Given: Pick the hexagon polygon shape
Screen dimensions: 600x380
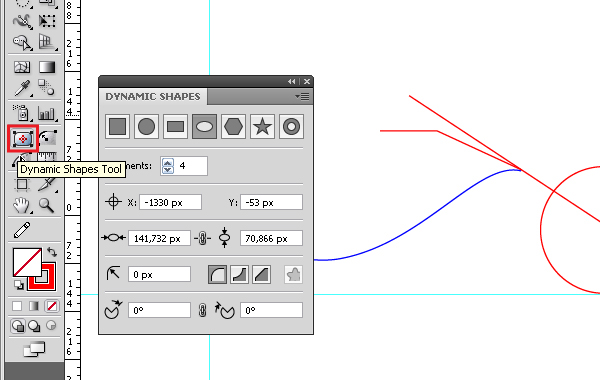Looking at the screenshot, I should coord(233,126).
